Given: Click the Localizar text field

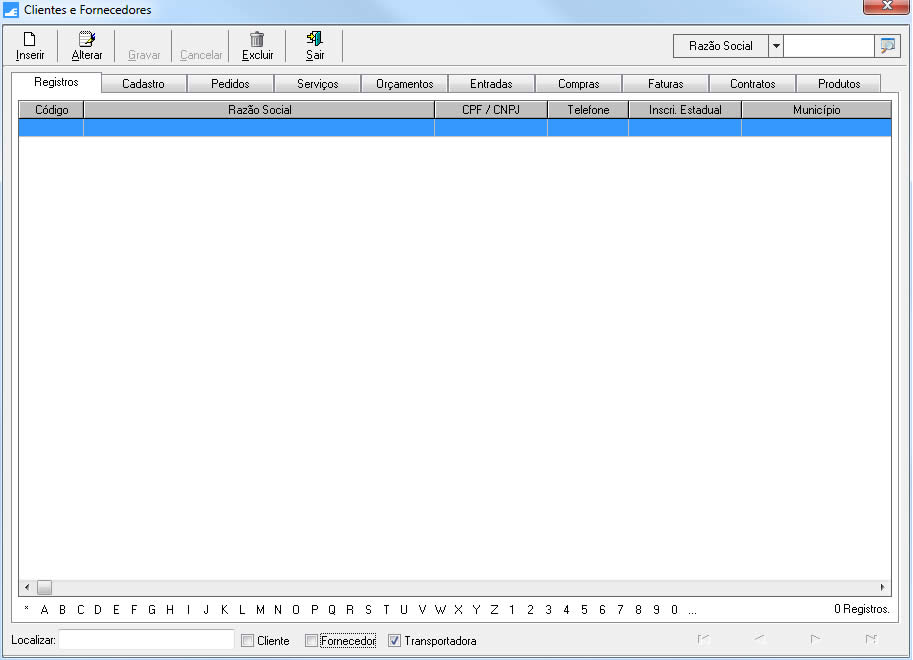Looking at the screenshot, I should 146,640.
